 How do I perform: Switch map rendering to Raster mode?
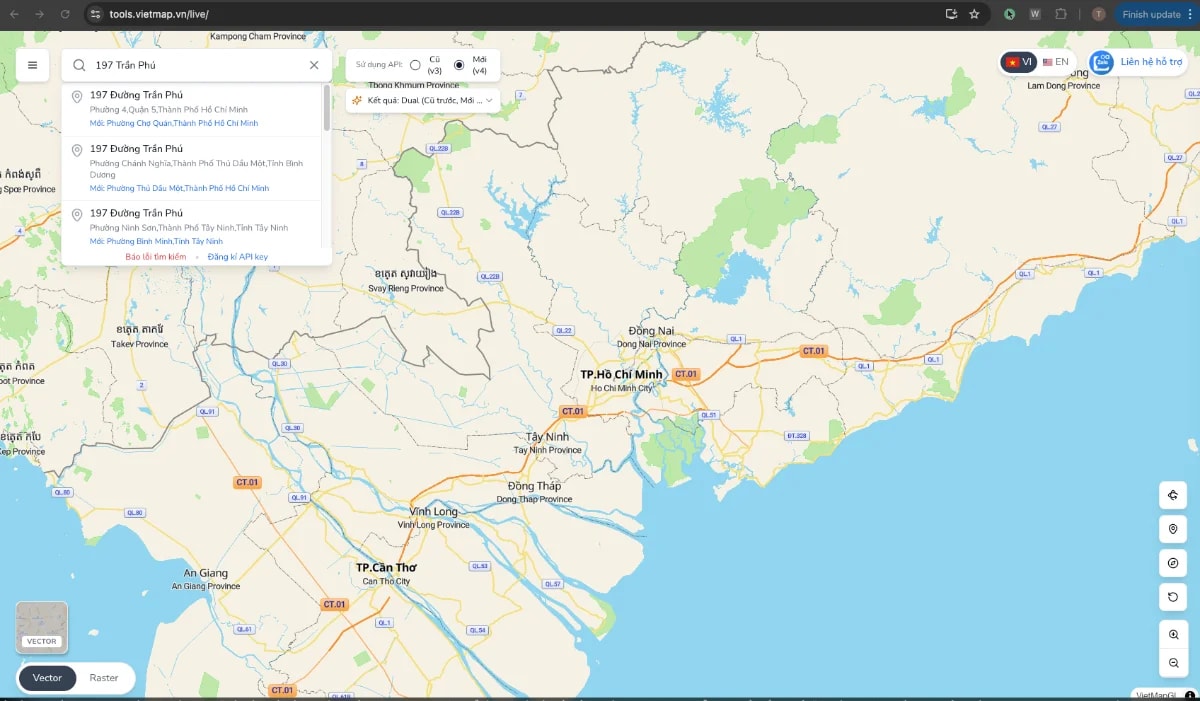103,677
